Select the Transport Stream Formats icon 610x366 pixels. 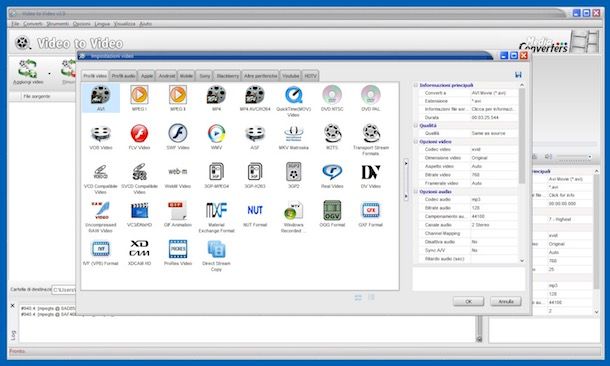[x=371, y=133]
